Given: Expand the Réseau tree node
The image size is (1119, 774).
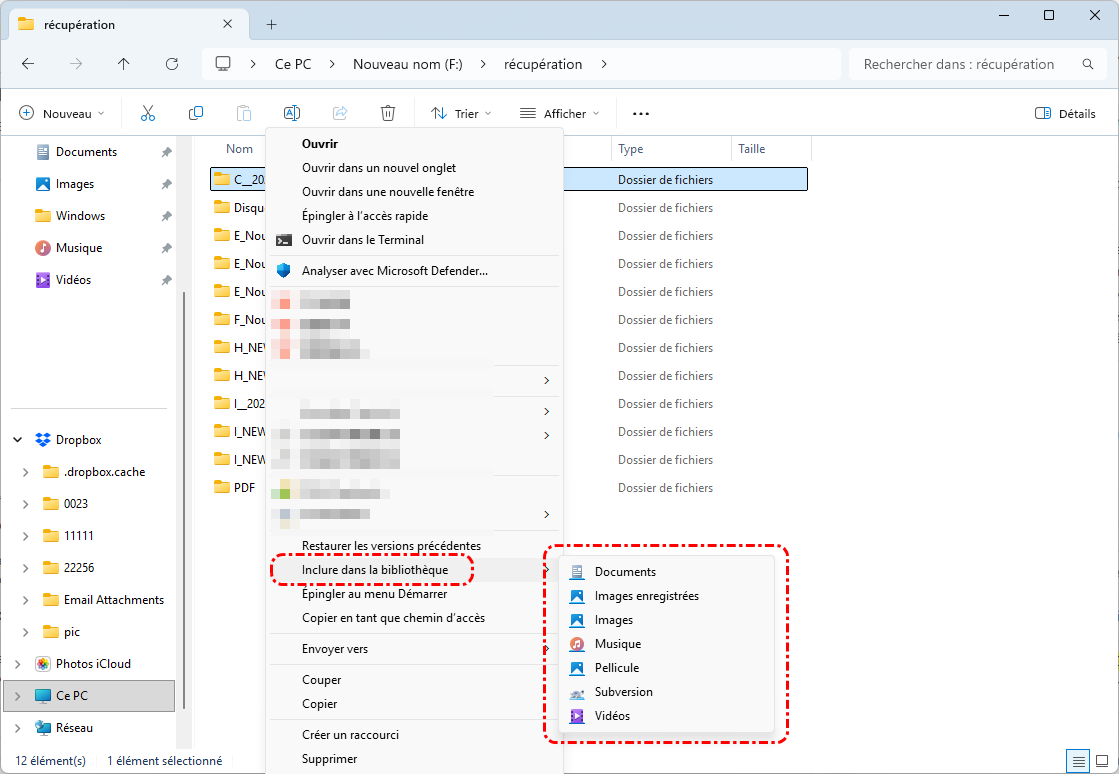Looking at the screenshot, I should pyautogui.click(x=18, y=728).
